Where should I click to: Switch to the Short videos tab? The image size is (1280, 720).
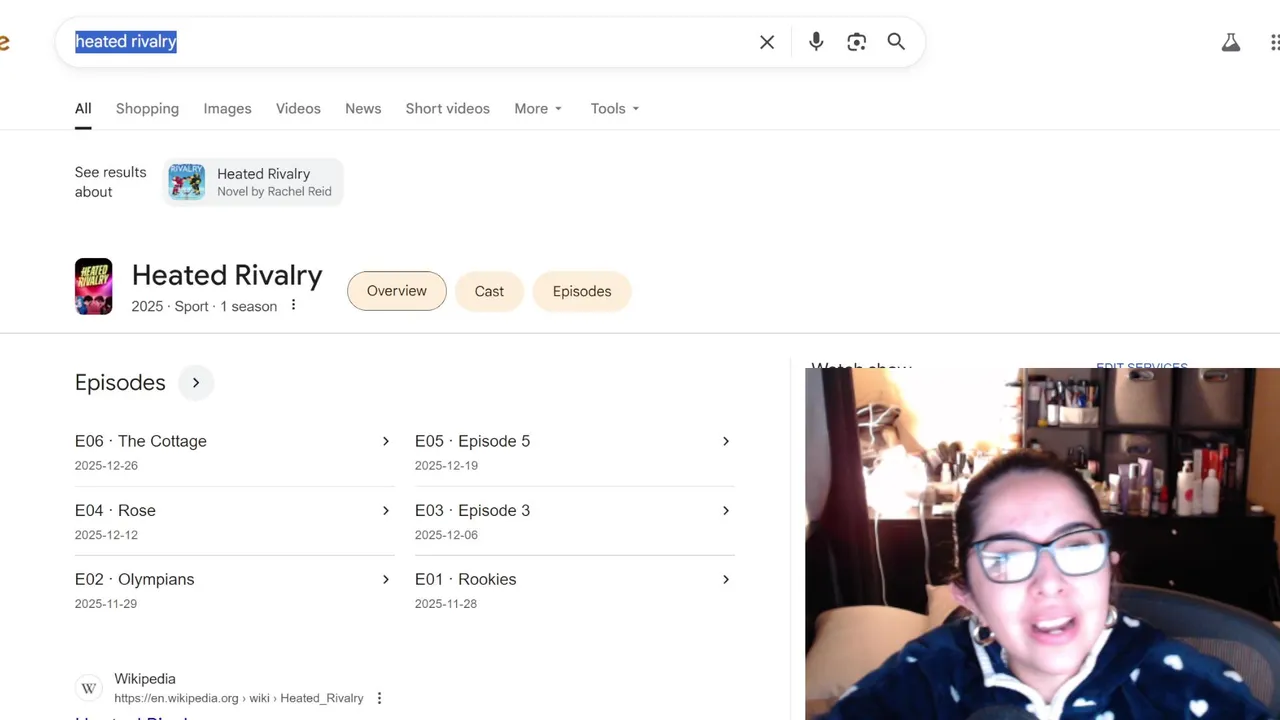pyautogui.click(x=447, y=109)
